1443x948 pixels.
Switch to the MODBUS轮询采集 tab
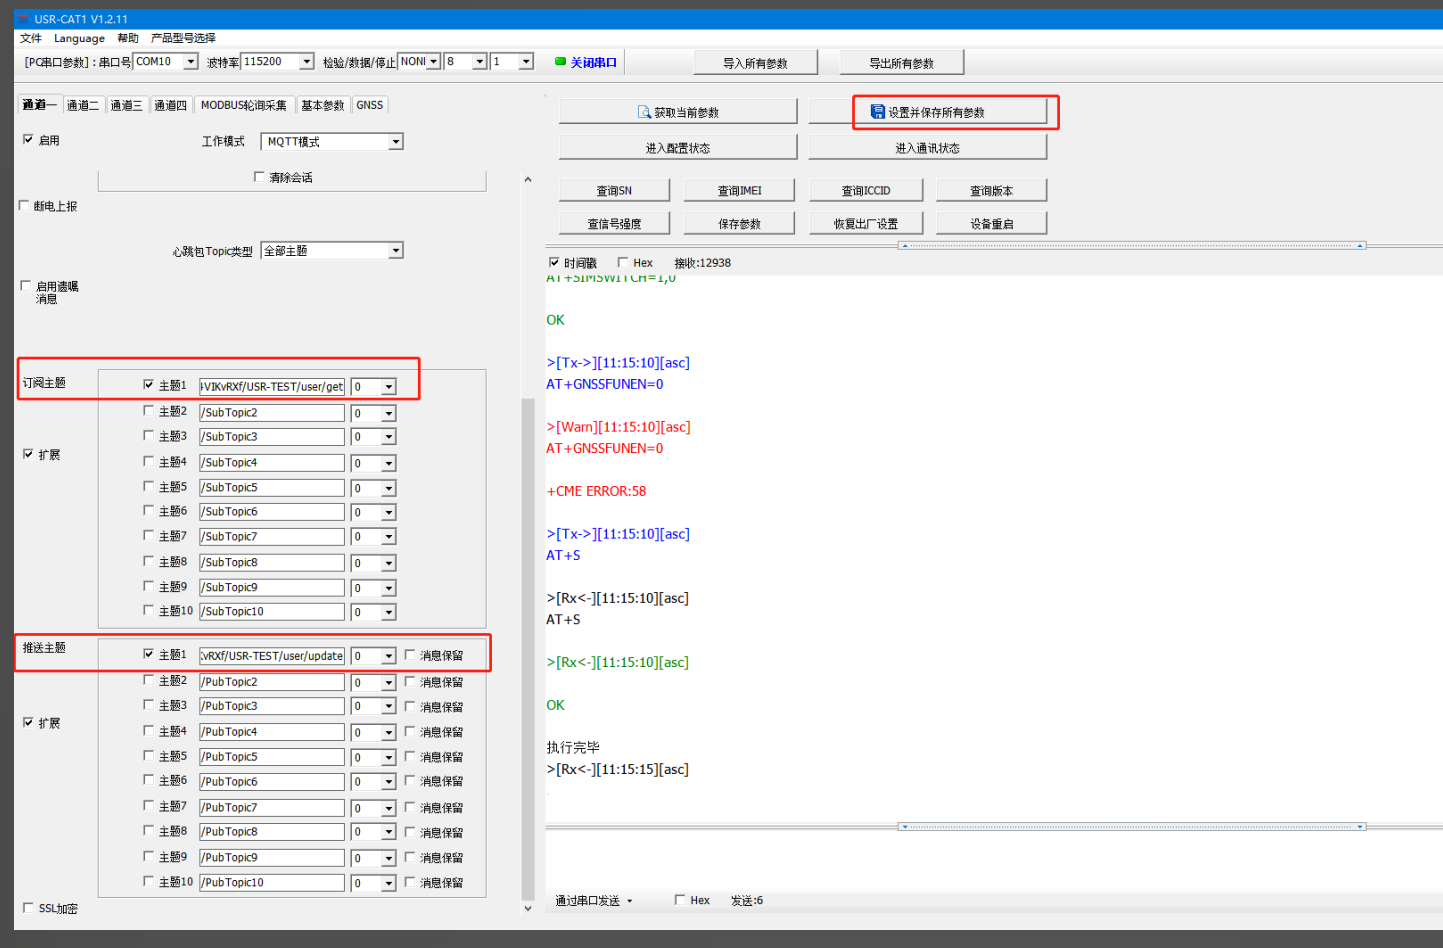243,105
